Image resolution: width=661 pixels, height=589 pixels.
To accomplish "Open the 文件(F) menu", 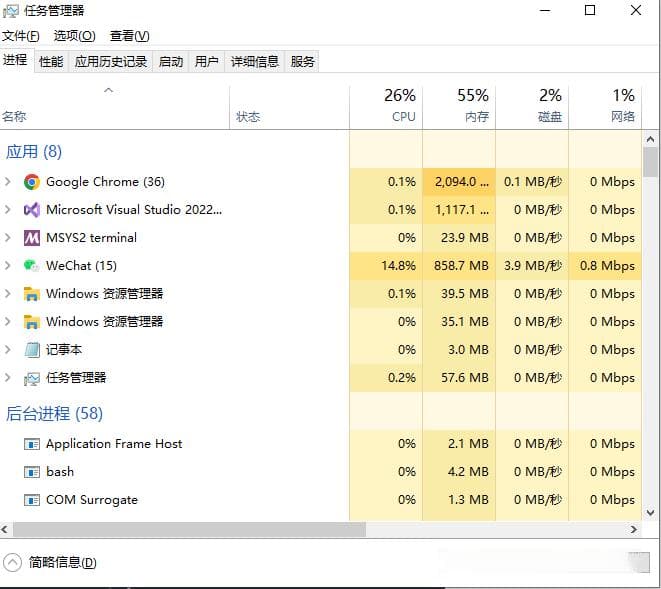I will click(x=21, y=36).
